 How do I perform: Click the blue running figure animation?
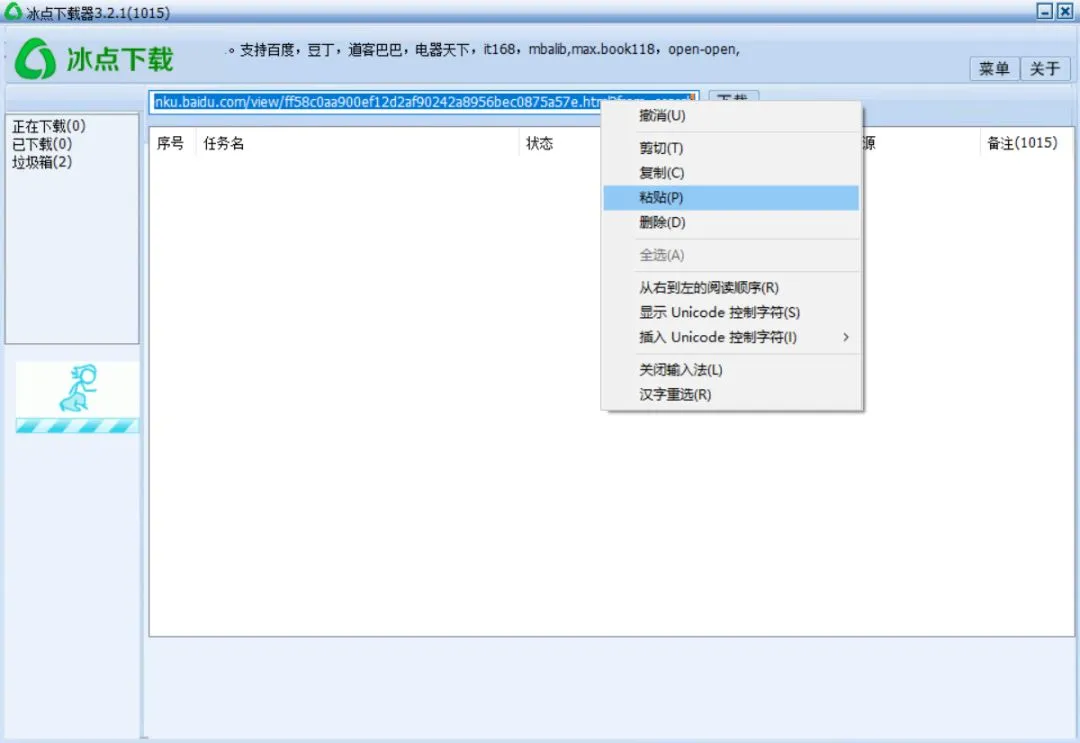pos(79,388)
